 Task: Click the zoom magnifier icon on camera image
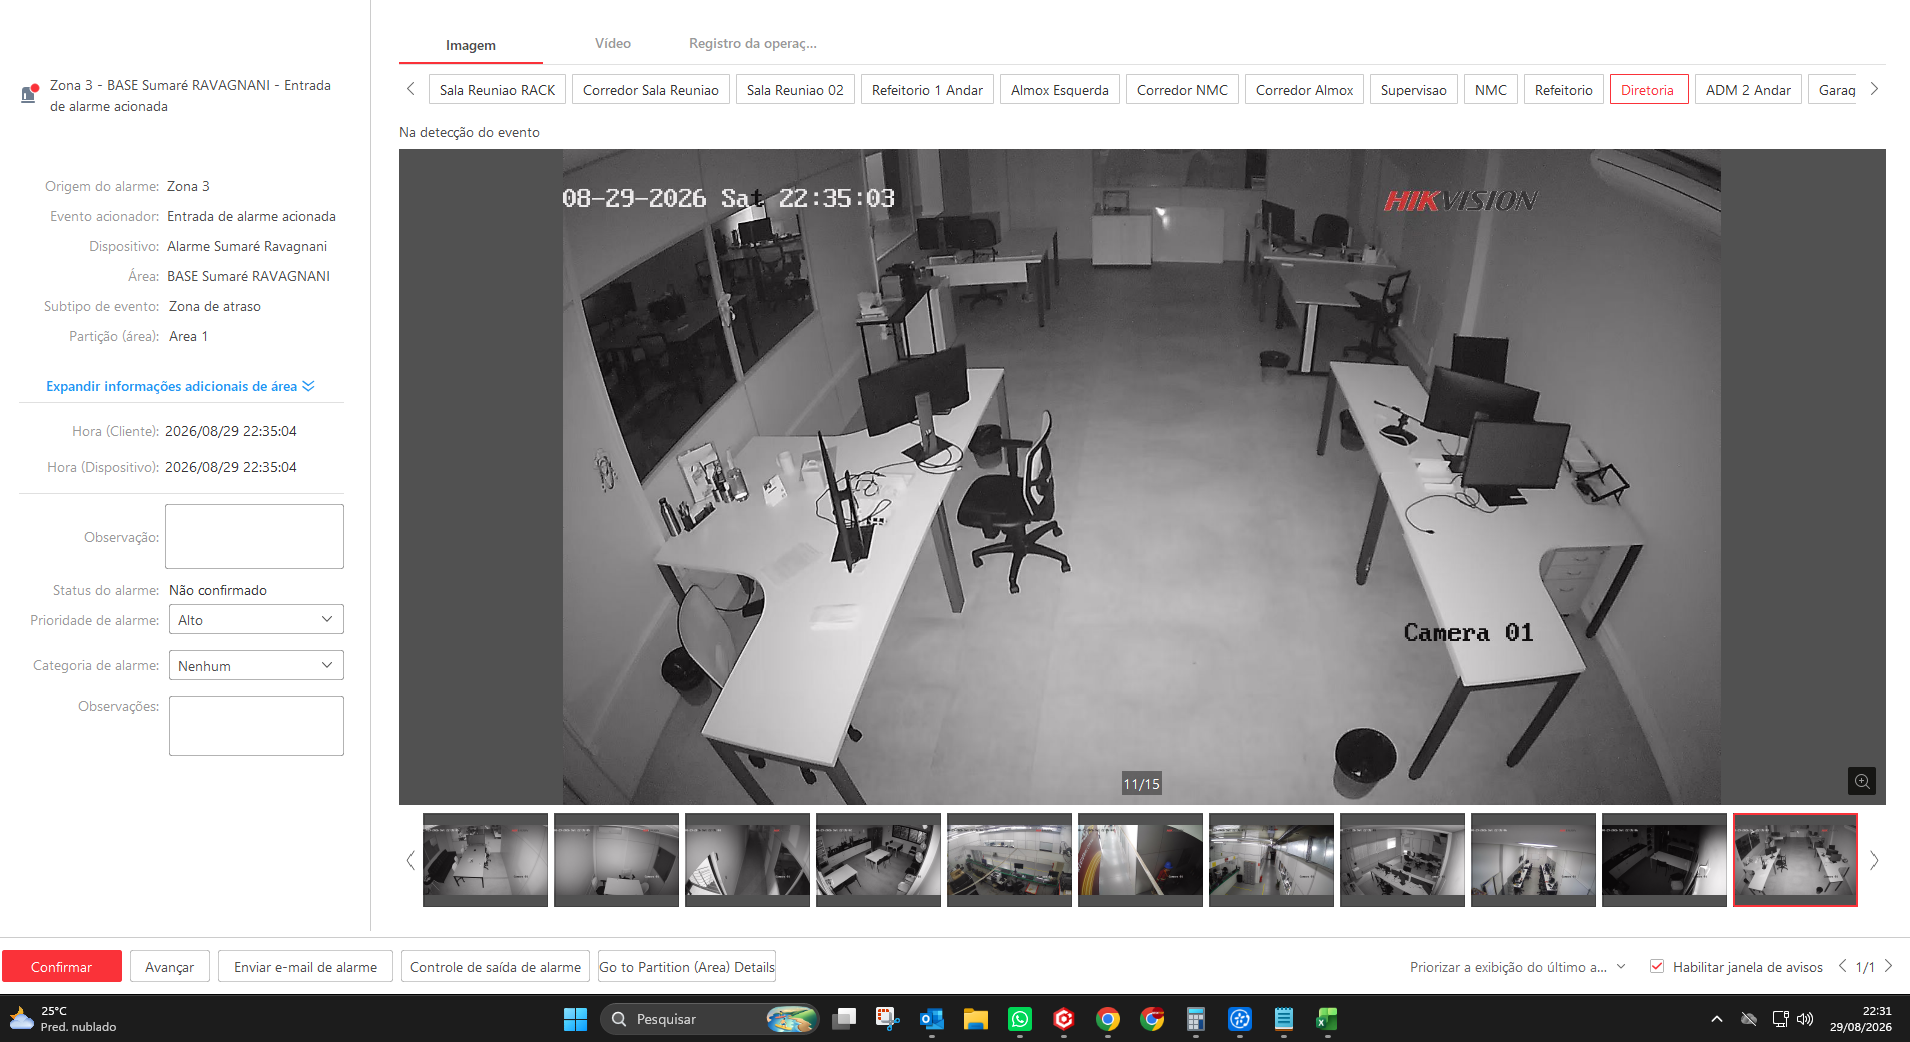click(1861, 781)
